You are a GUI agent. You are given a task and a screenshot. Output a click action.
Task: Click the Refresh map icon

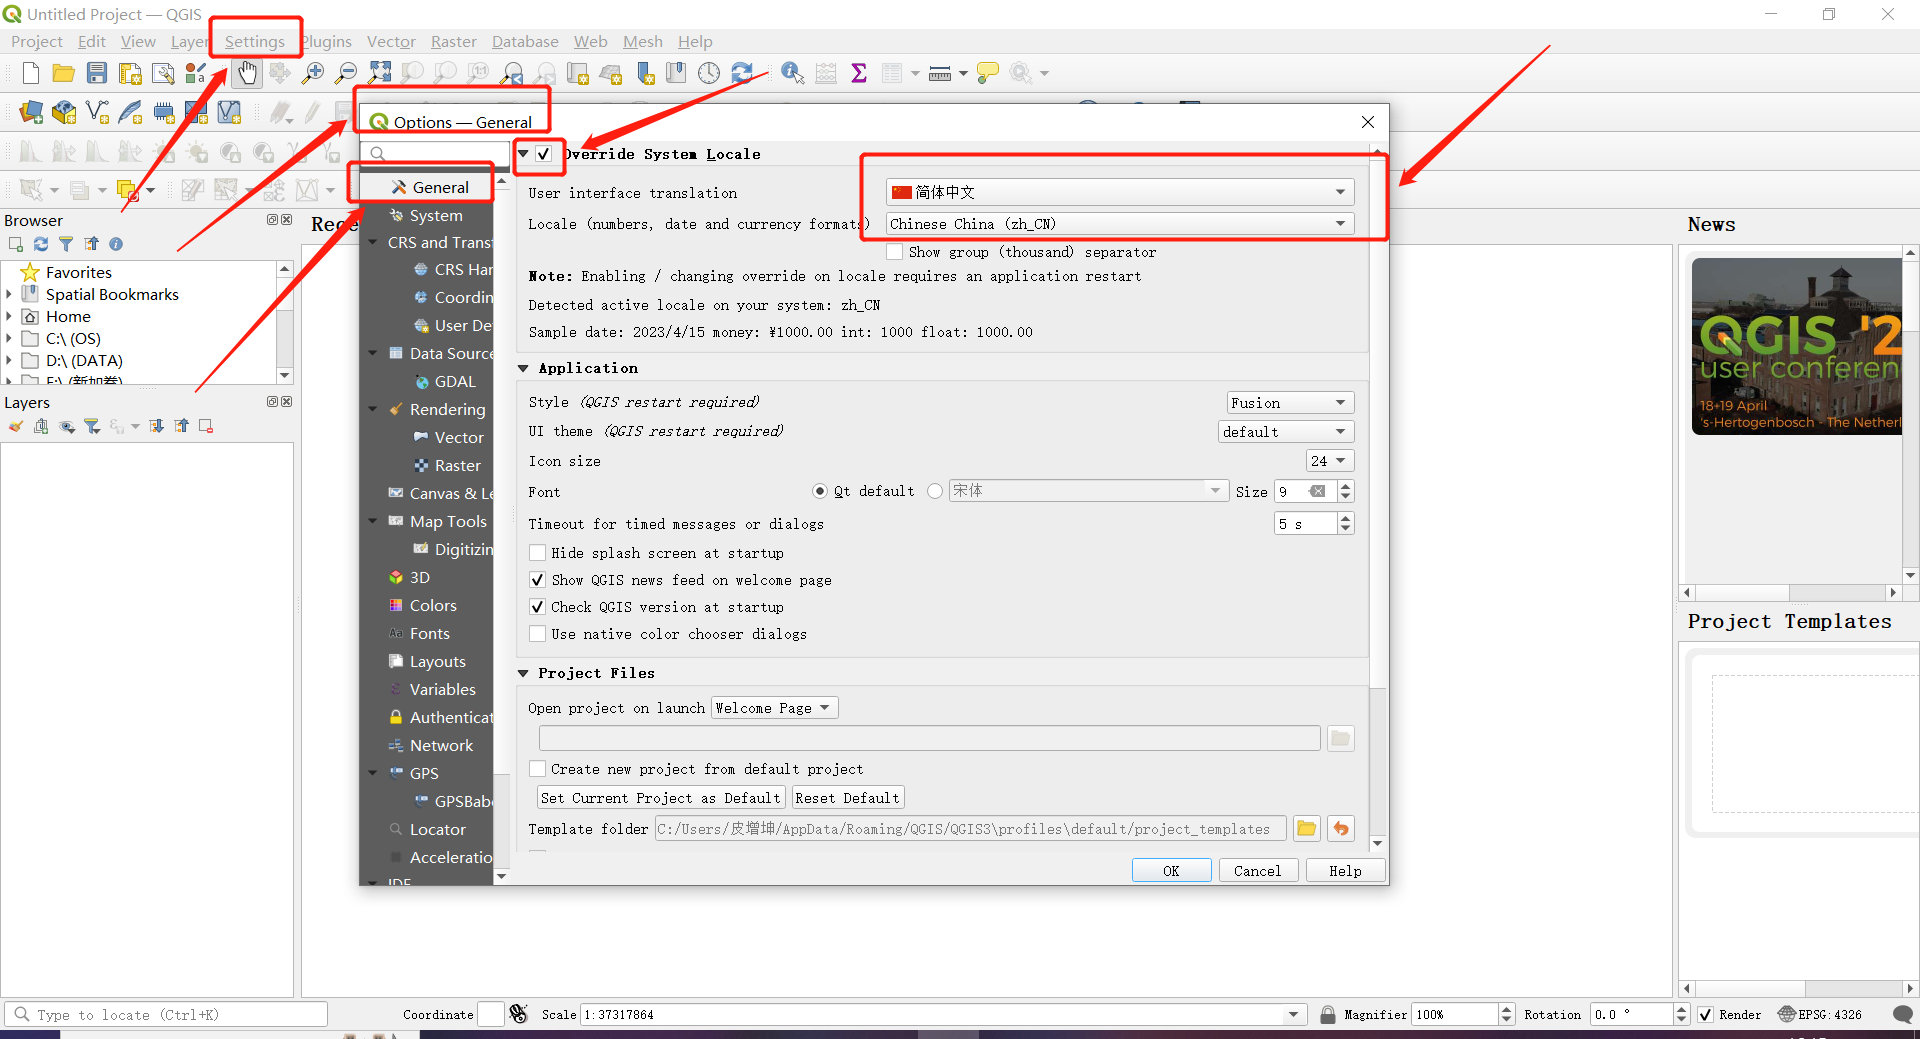click(x=742, y=73)
